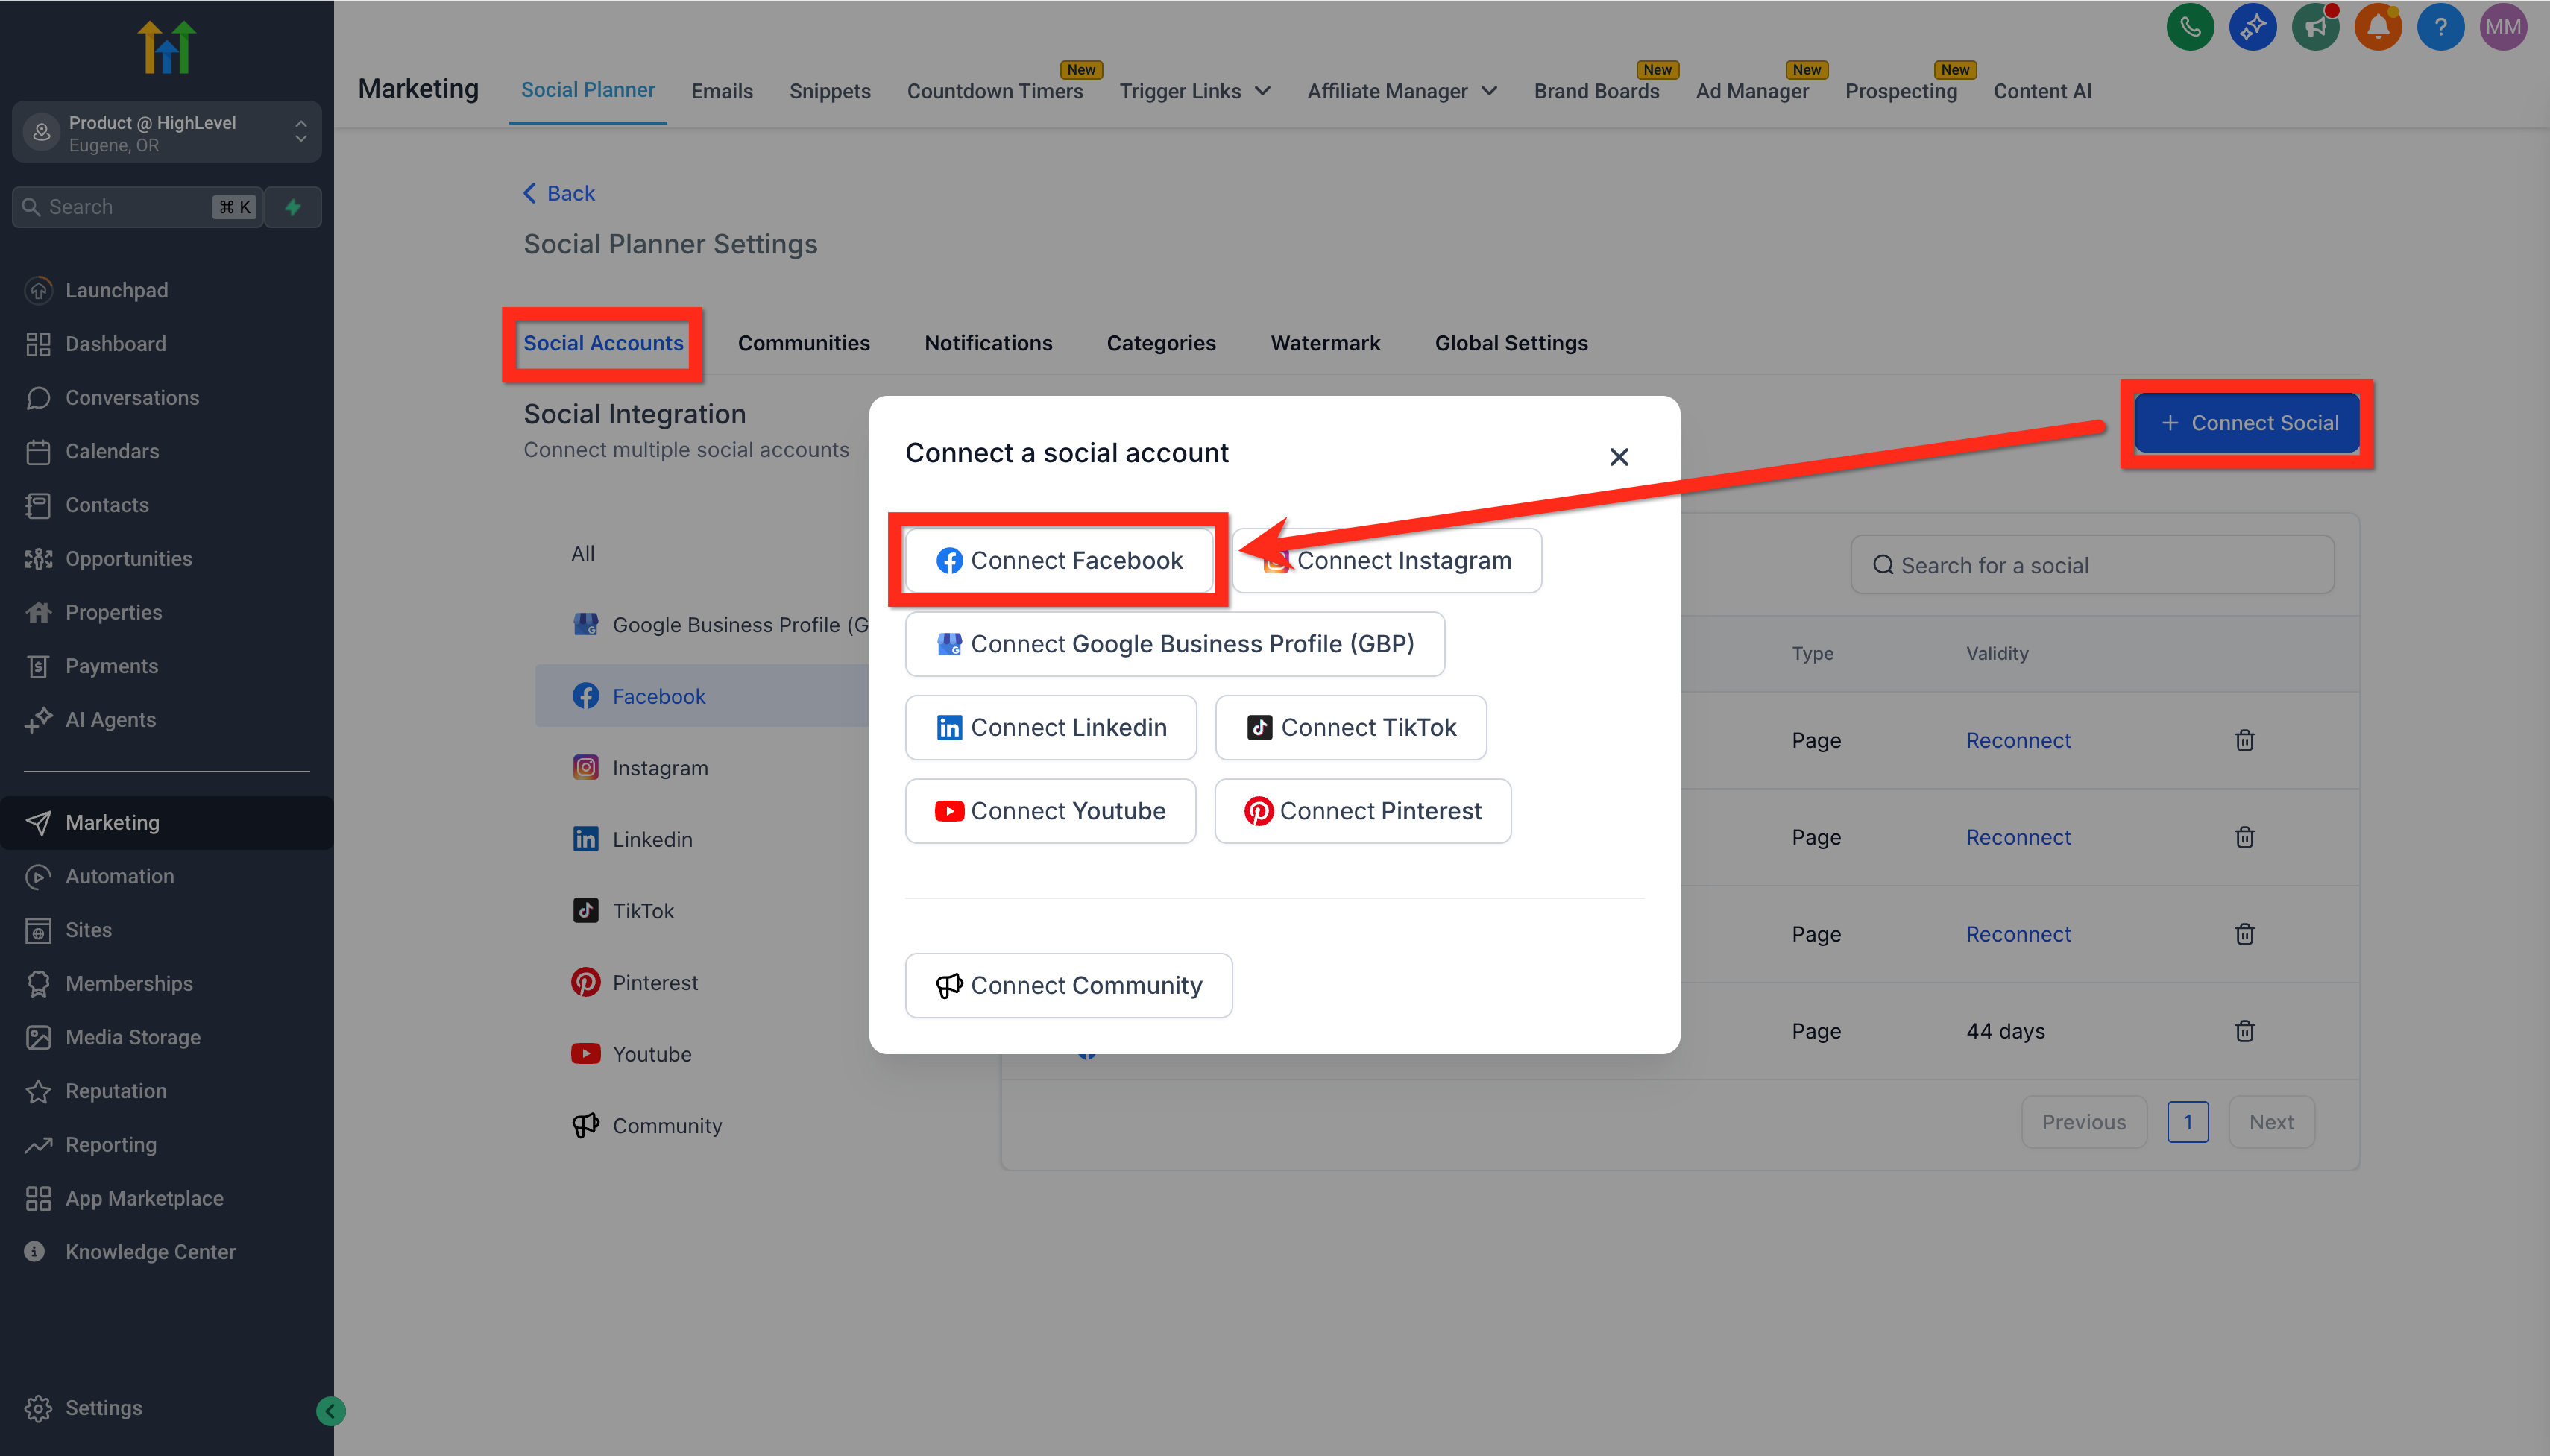Close the connect social account dialog
This screenshot has width=2550, height=1456.
click(x=1618, y=457)
